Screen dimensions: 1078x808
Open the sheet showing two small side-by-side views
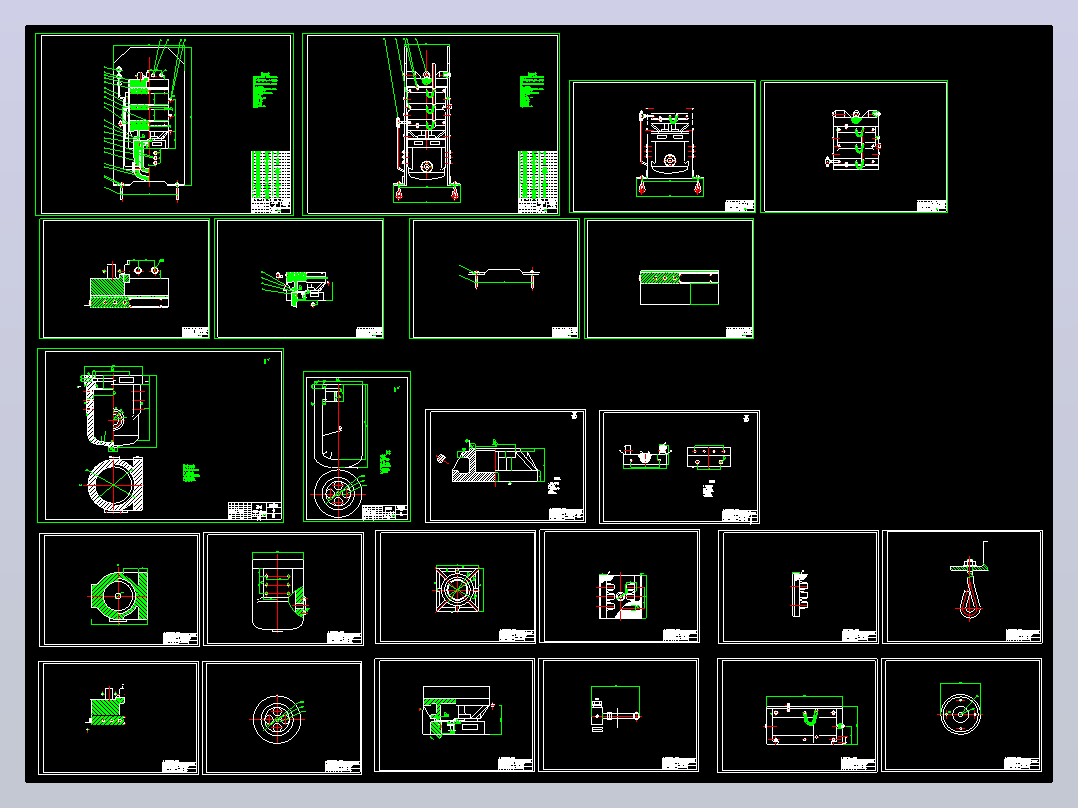(x=679, y=467)
